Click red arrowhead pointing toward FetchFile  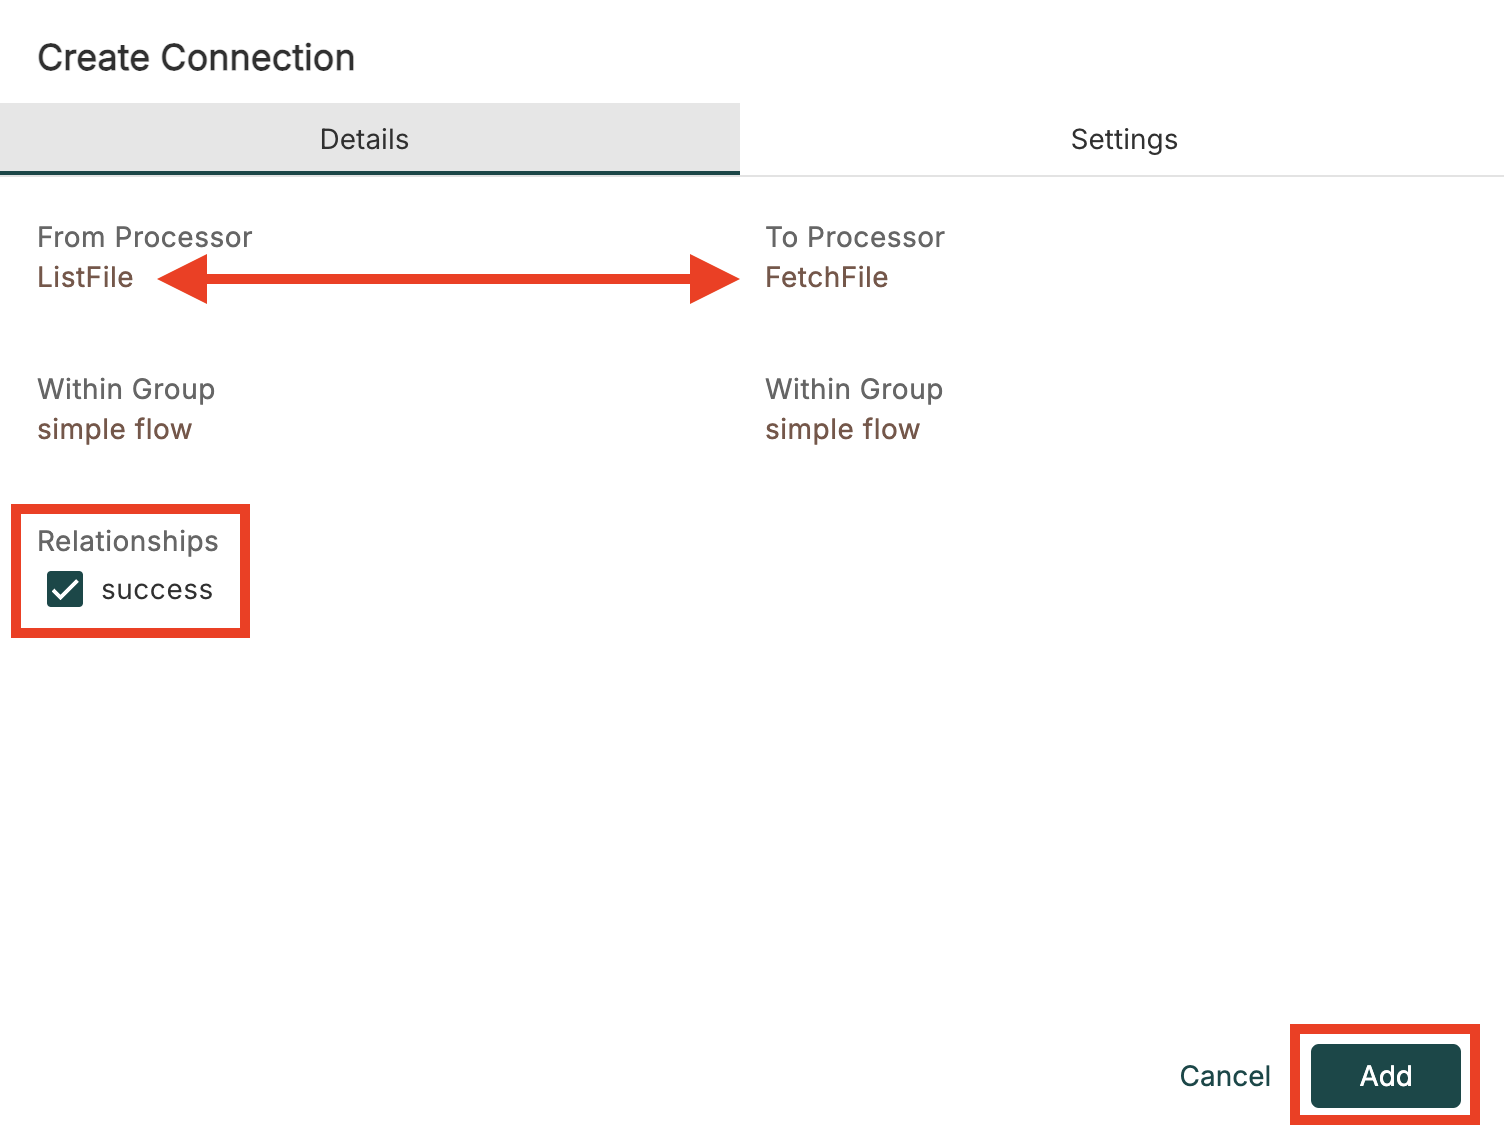[x=711, y=279]
